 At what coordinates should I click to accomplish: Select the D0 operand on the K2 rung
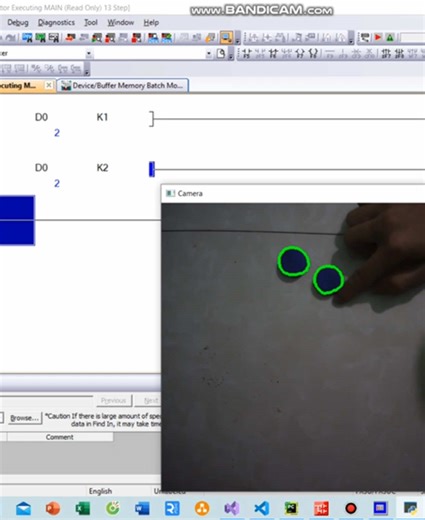click(x=41, y=168)
